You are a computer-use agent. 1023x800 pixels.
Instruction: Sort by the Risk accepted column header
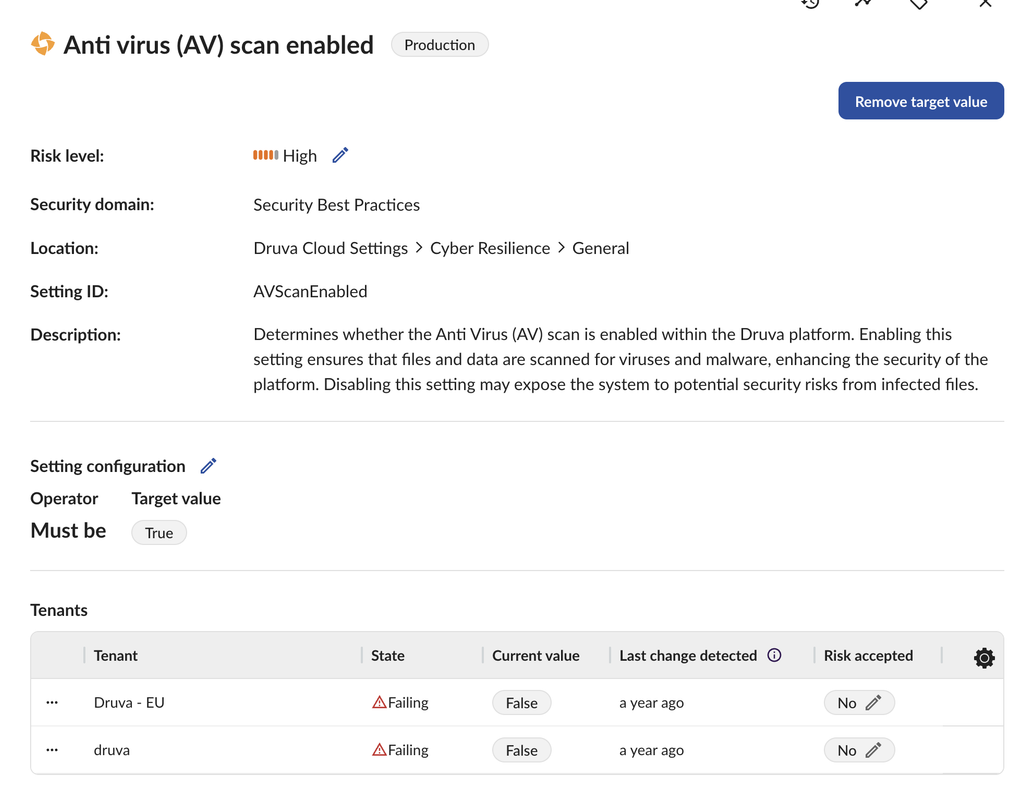(868, 655)
